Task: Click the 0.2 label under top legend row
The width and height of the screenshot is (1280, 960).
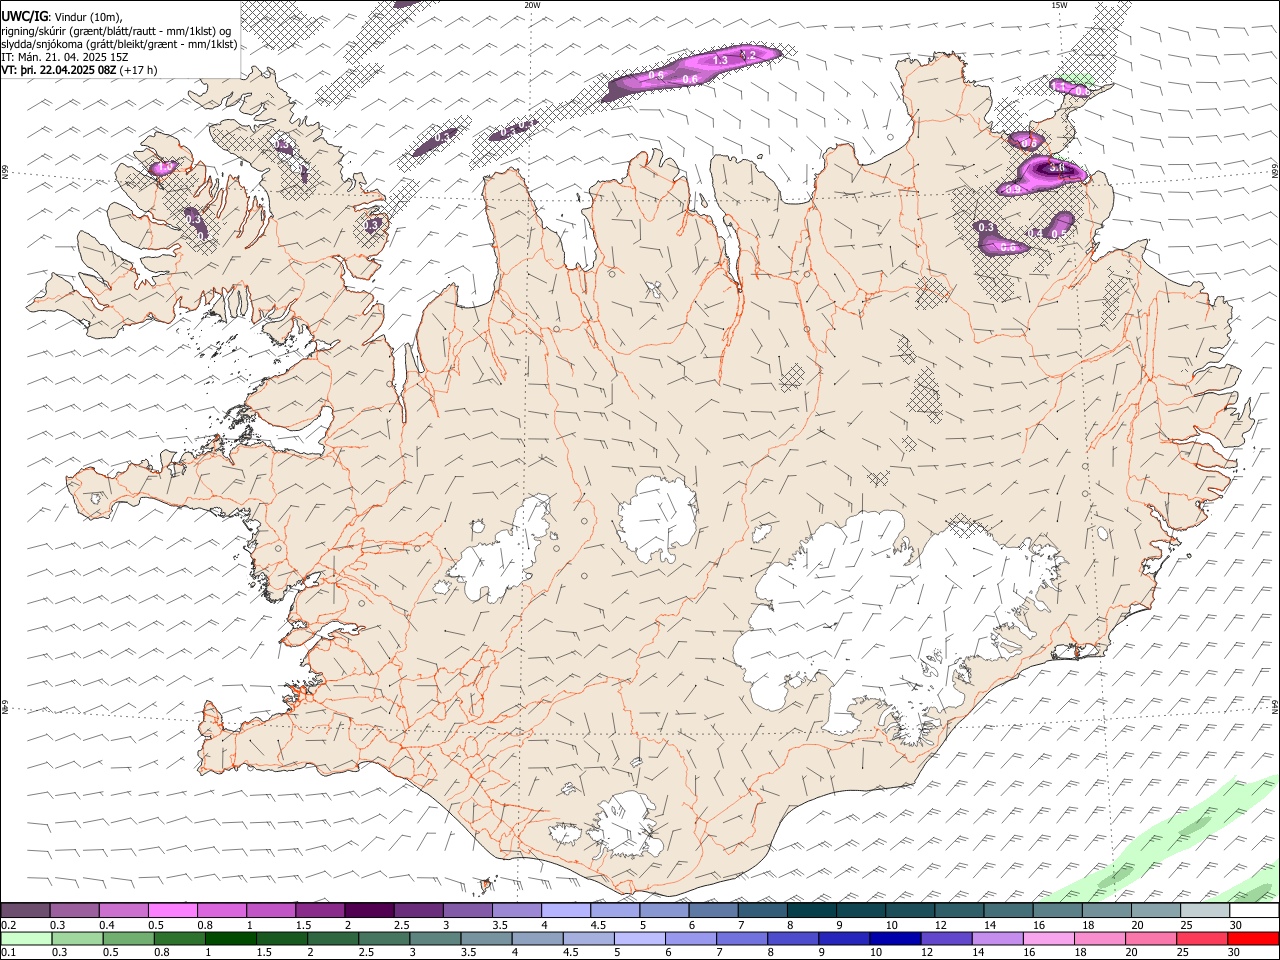Action: coord(9,925)
